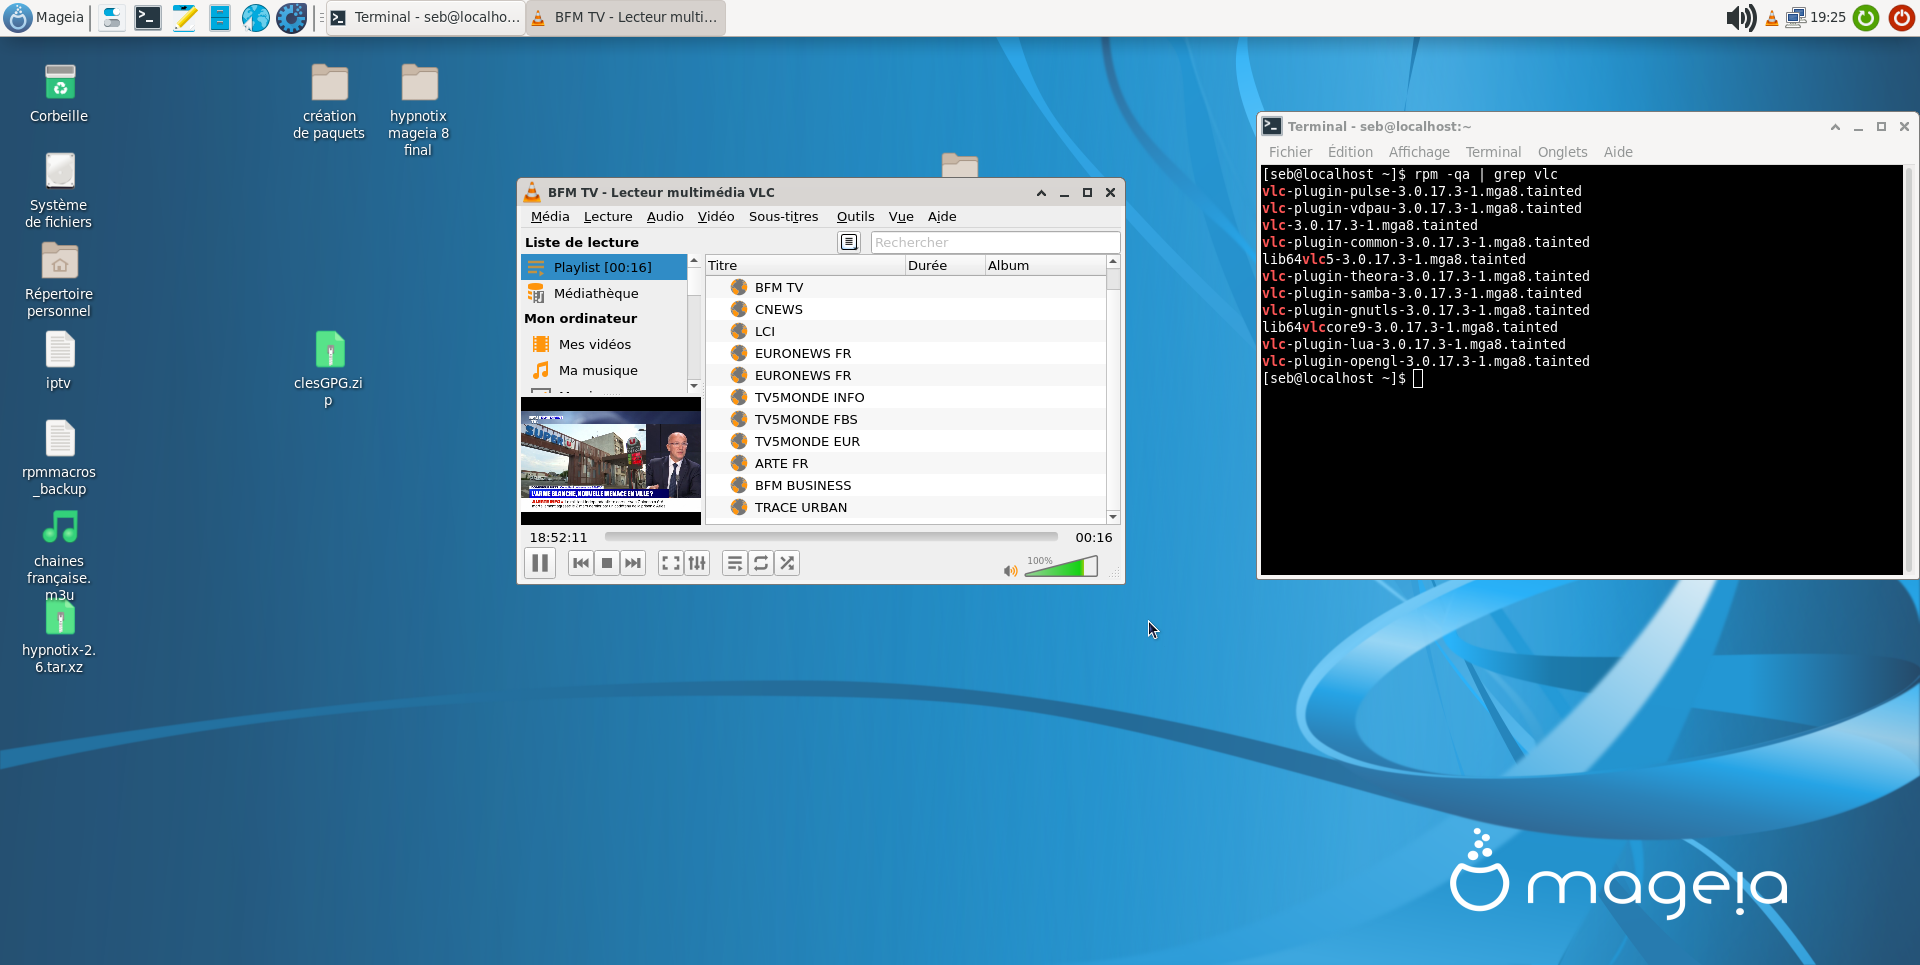Open the Outils menu in VLC
Screen dimensions: 1920x965
tap(855, 216)
